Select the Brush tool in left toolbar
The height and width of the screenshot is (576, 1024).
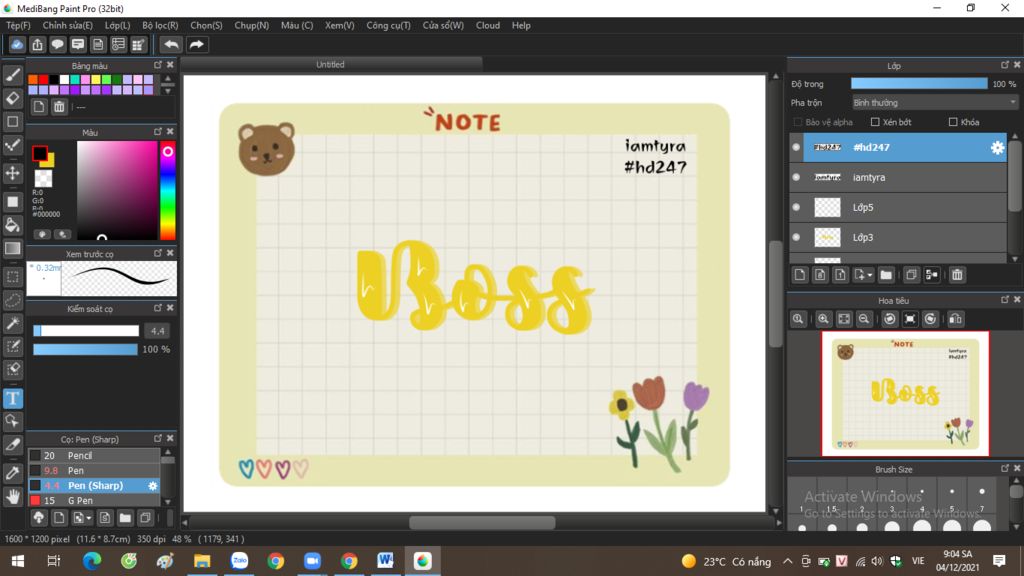[12, 75]
